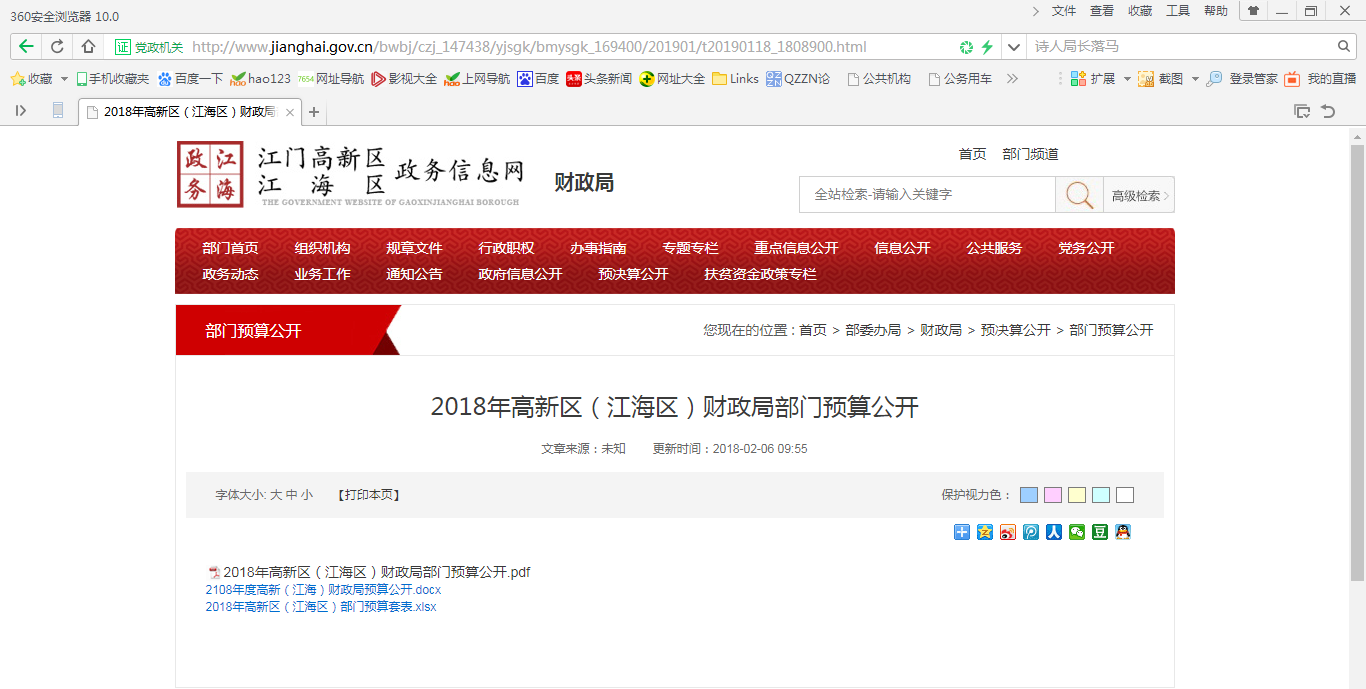The width and height of the screenshot is (1366, 689).
Task: Open the 网址大全 bookmark
Action: coord(672,78)
